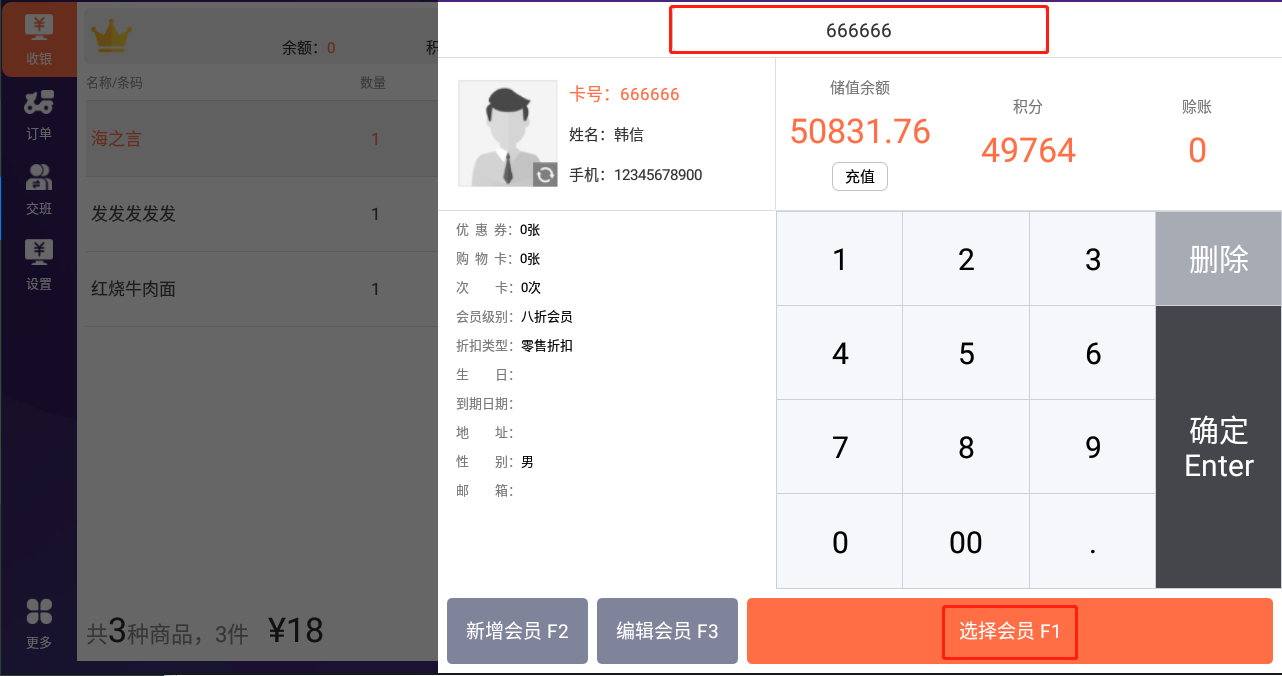The height and width of the screenshot is (676, 1282).
Task: Select the 海之言 item row
Action: click(x=261, y=139)
